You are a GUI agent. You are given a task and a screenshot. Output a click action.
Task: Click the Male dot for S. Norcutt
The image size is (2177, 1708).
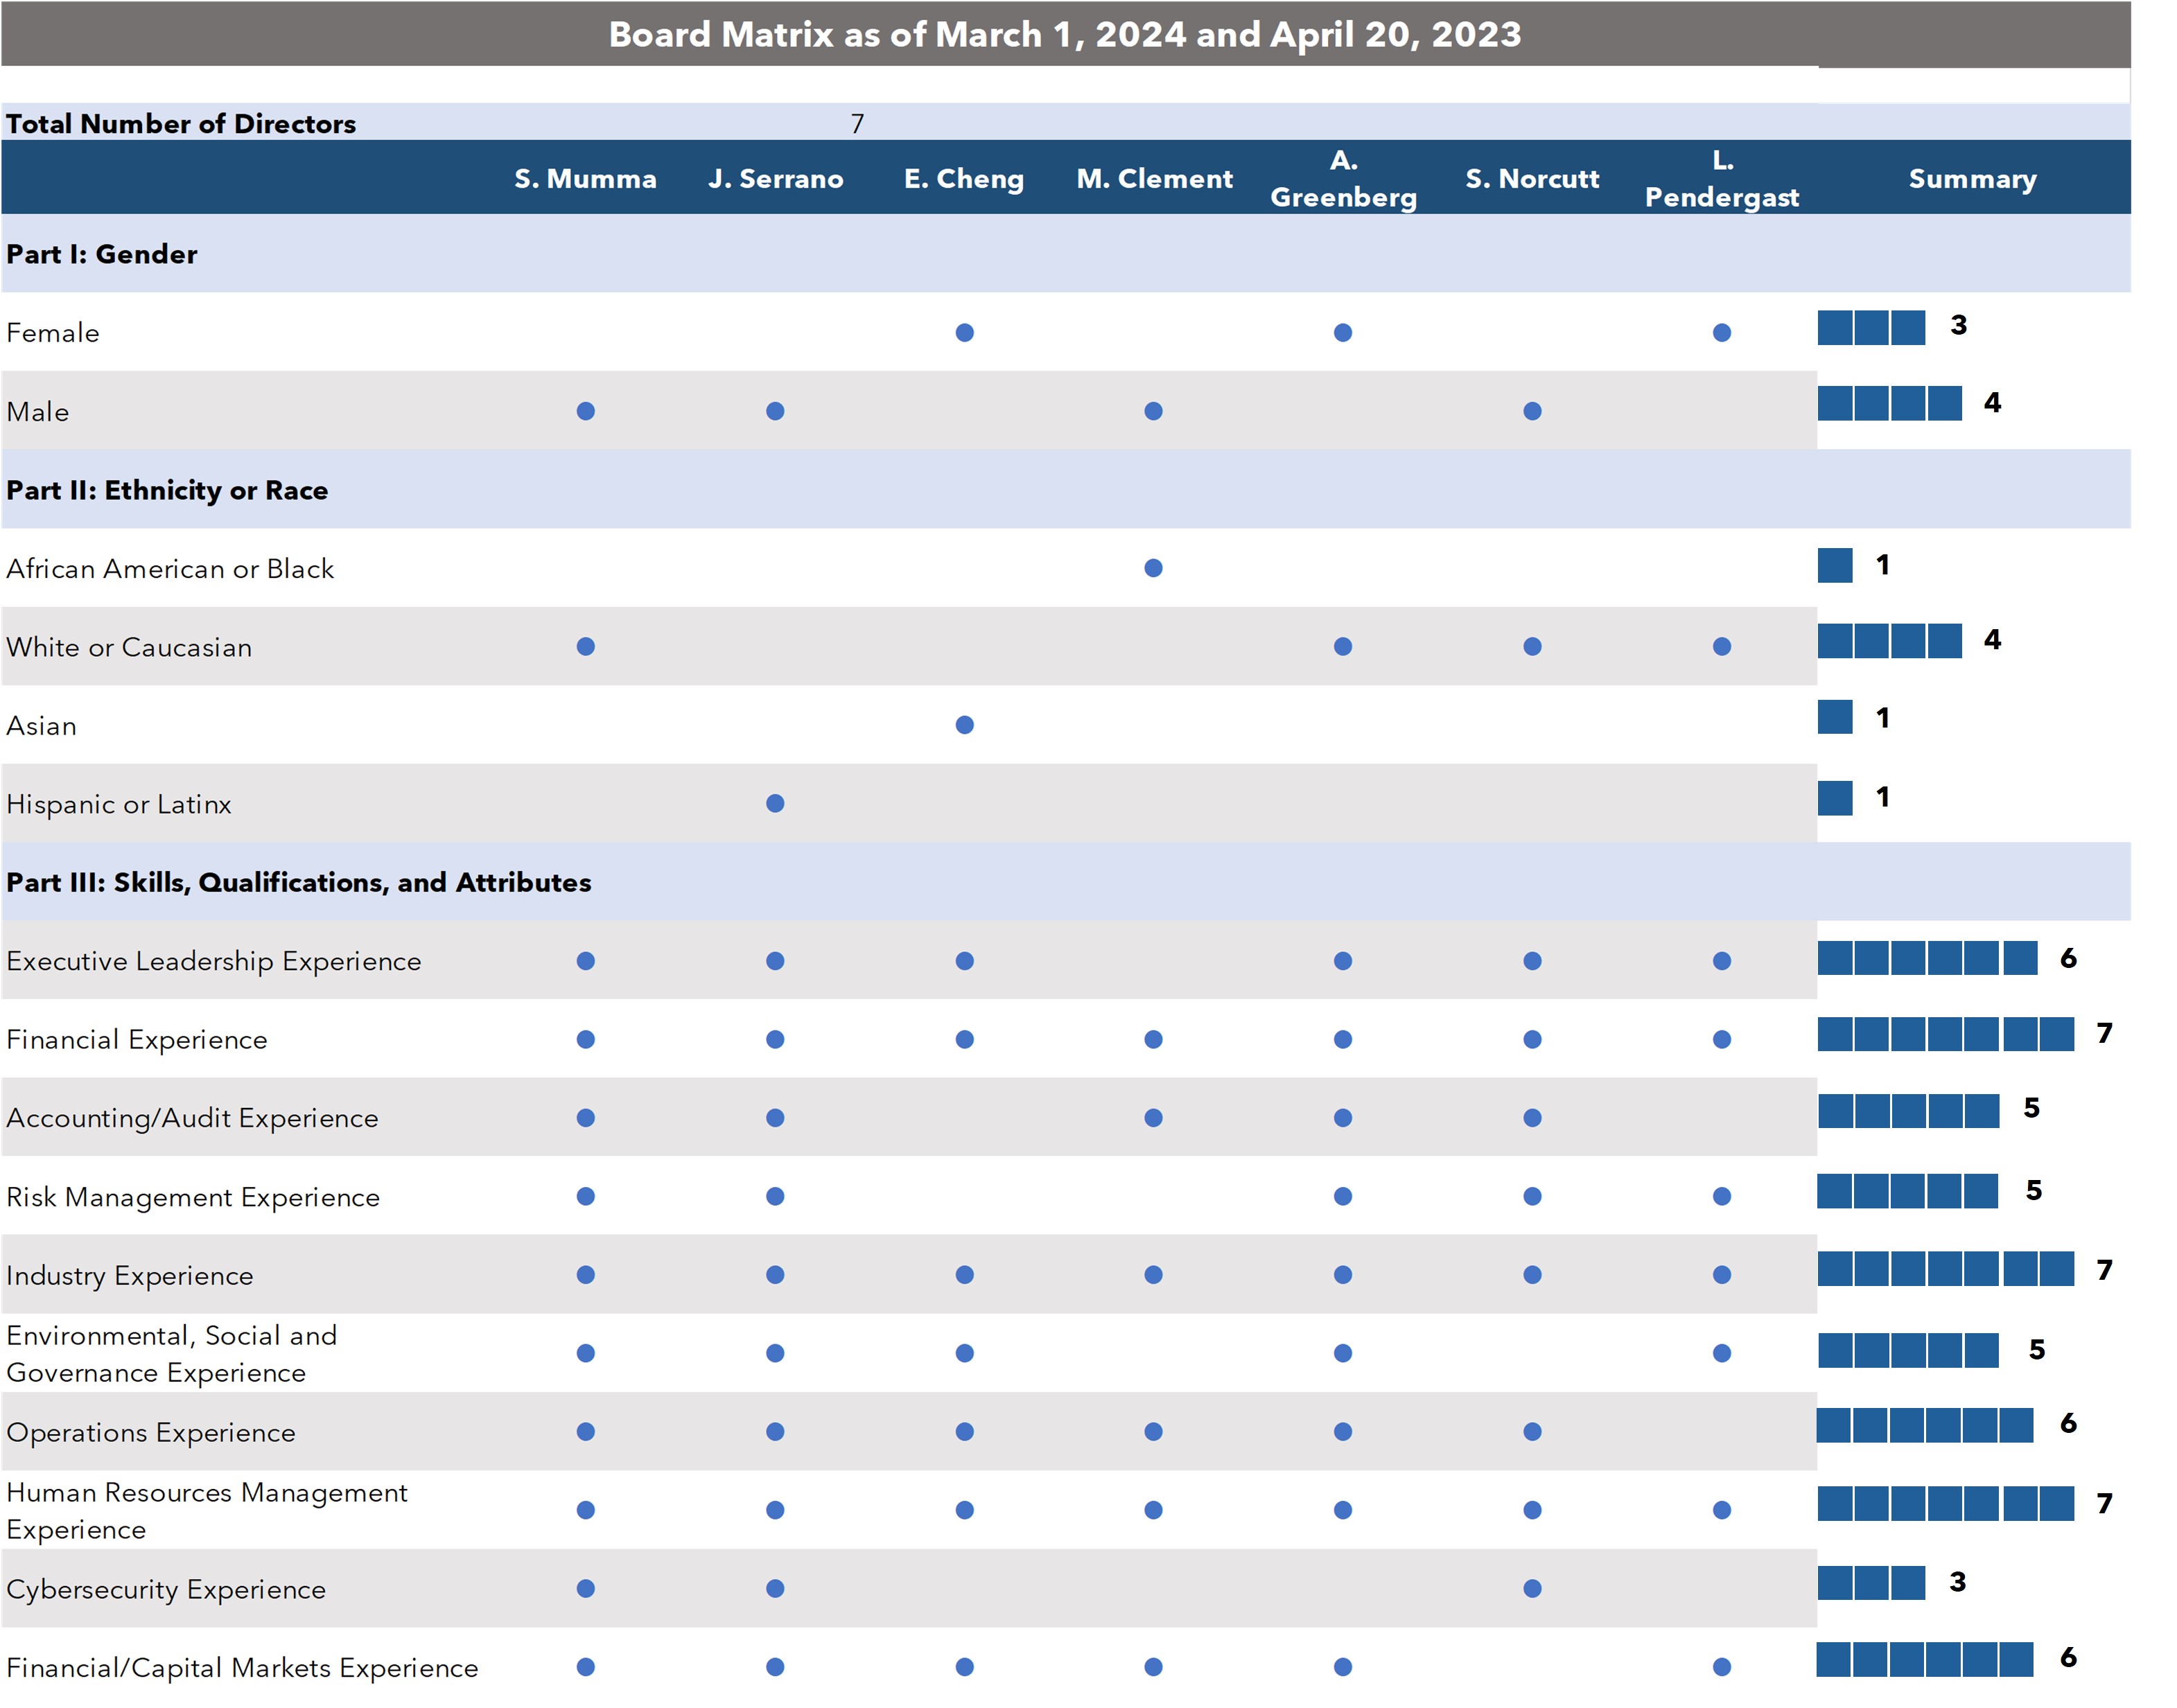pos(1532,411)
